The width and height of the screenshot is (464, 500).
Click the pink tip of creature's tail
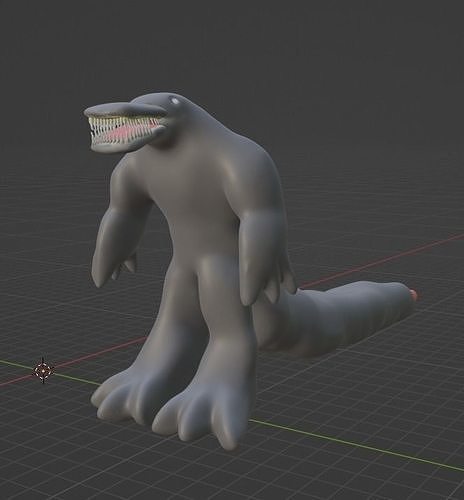[414, 295]
